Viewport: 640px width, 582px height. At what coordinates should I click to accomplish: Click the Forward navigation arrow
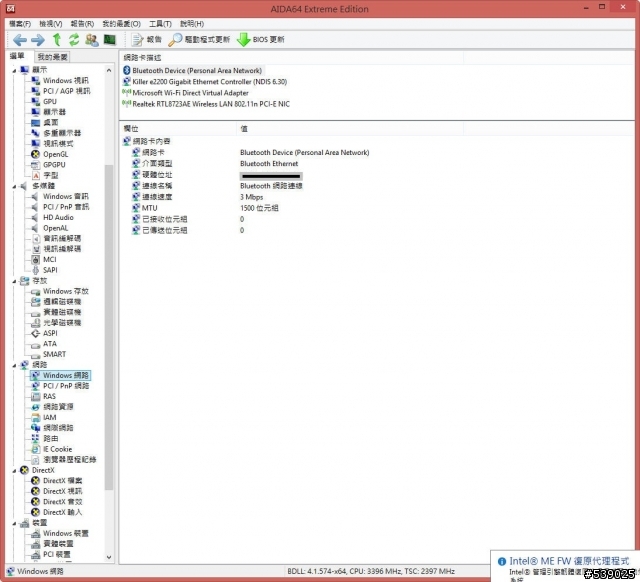[38, 40]
